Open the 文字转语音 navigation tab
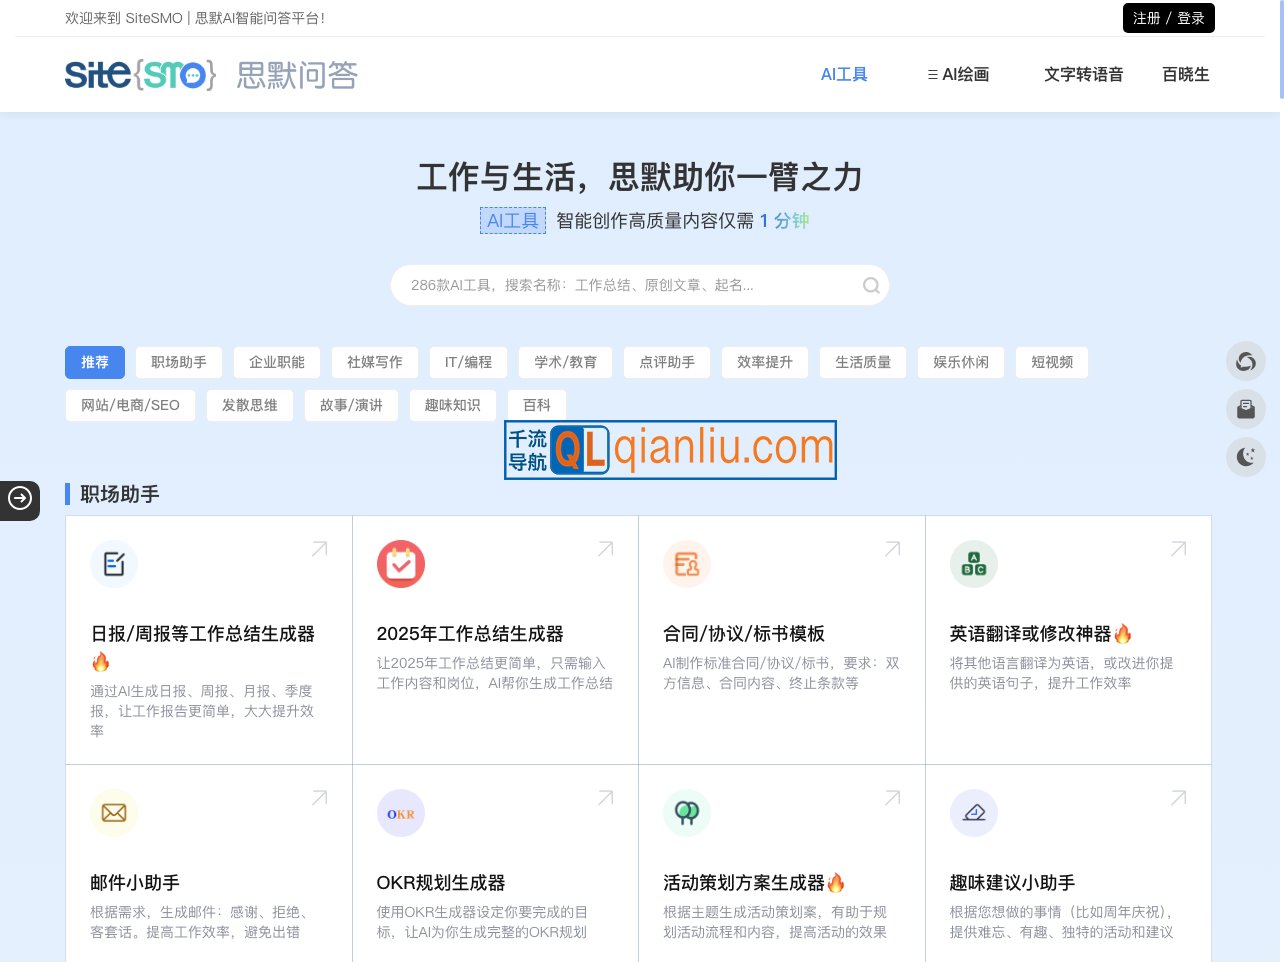The width and height of the screenshot is (1284, 962). [x=1084, y=74]
